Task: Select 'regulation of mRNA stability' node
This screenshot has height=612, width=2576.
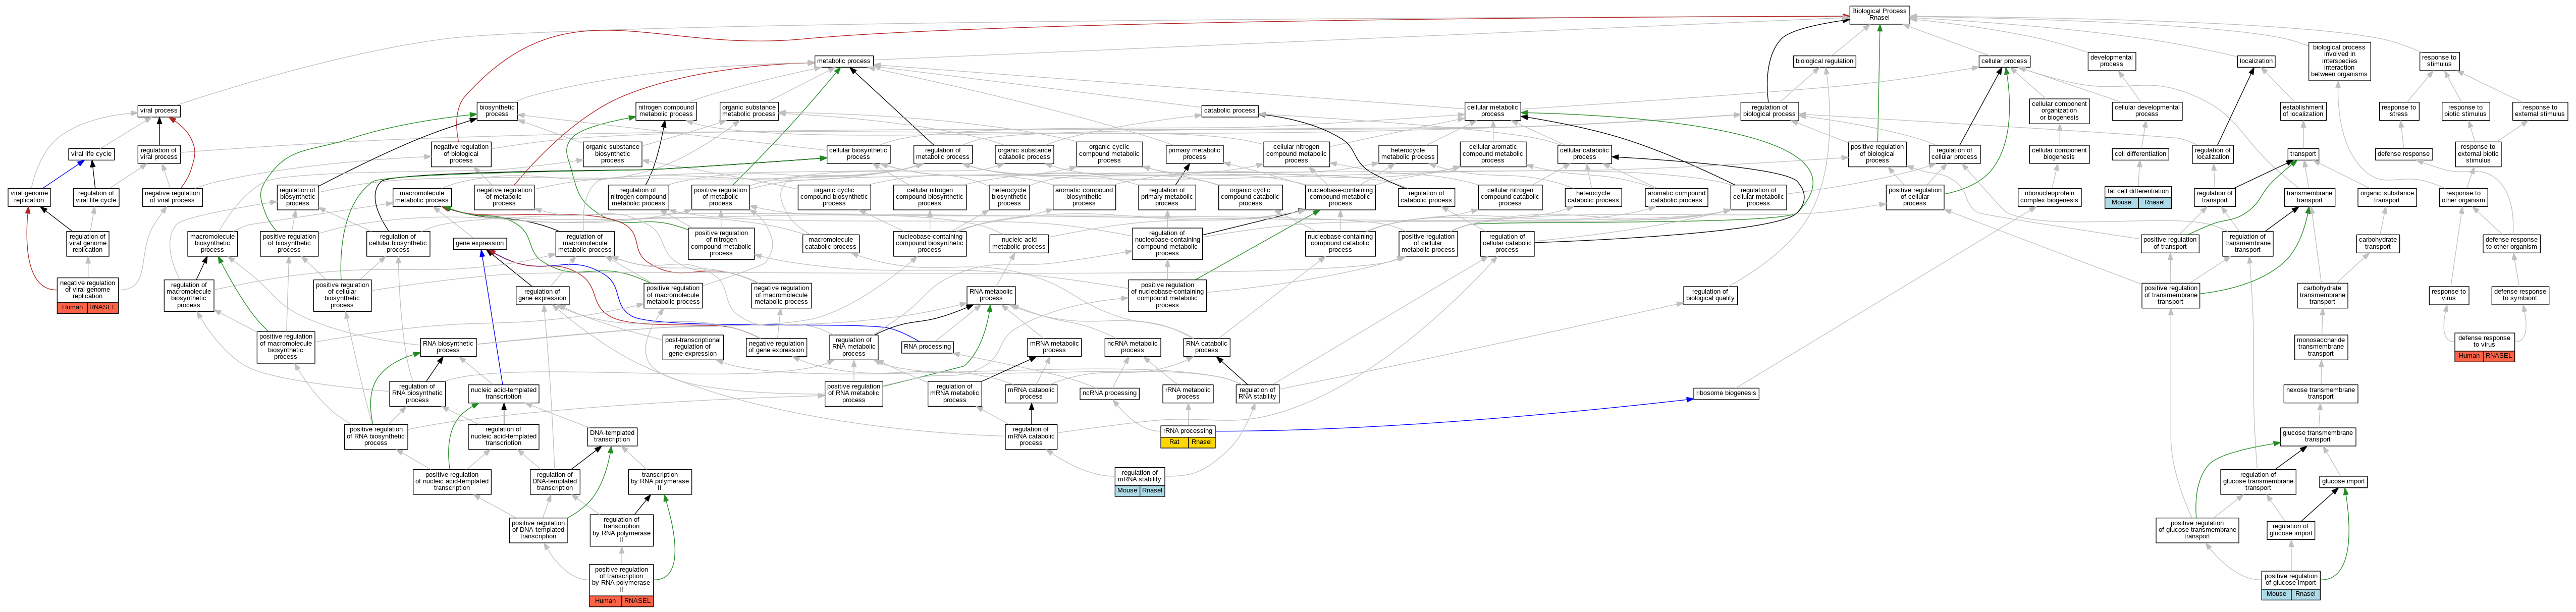Action: 1140,476
